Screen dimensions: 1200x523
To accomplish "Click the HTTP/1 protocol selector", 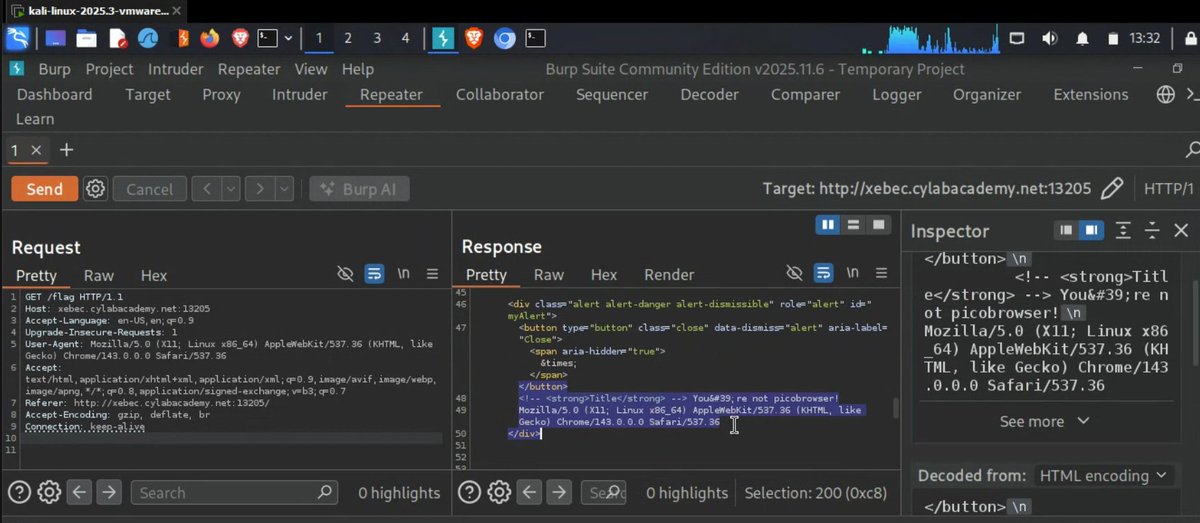I will pyautogui.click(x=1168, y=188).
